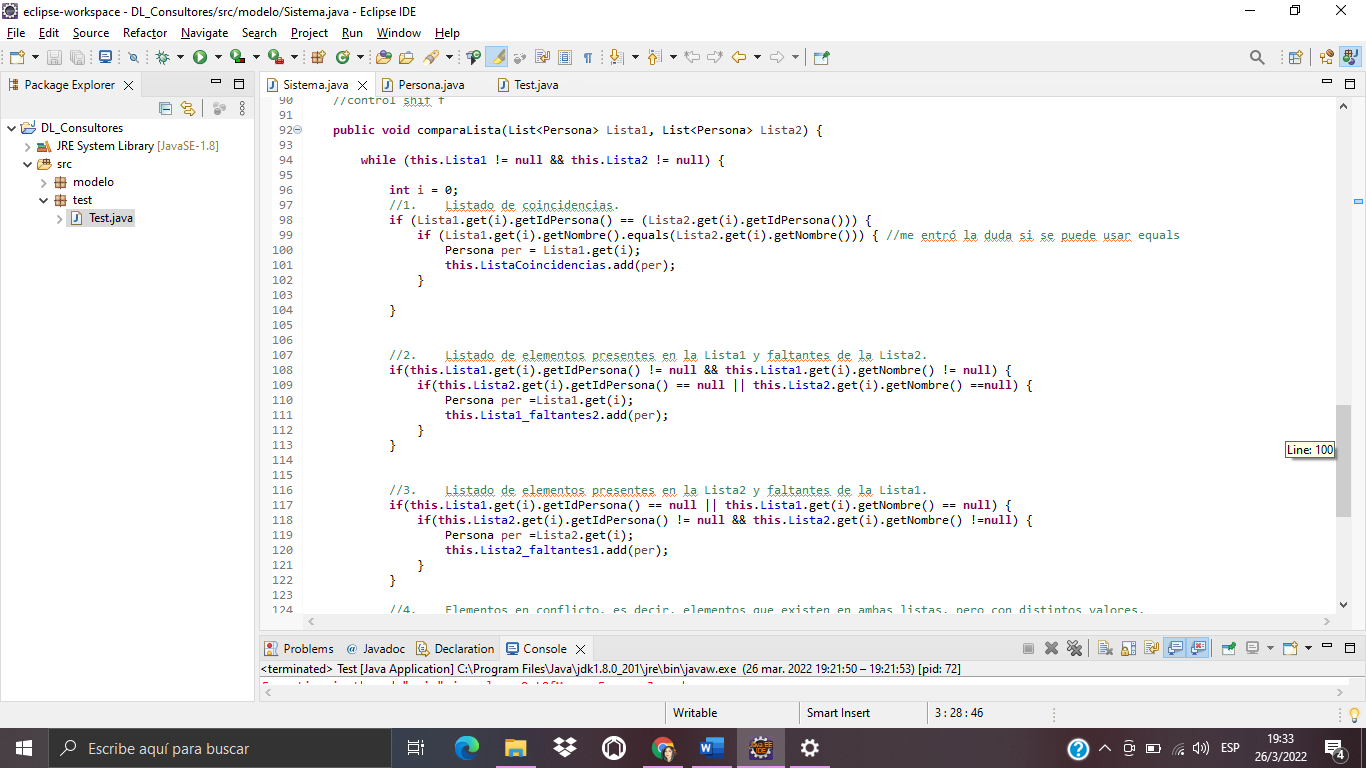Remove launch with Console X icon
Viewport: 1366px width, 768px height.
[x=1052, y=648]
